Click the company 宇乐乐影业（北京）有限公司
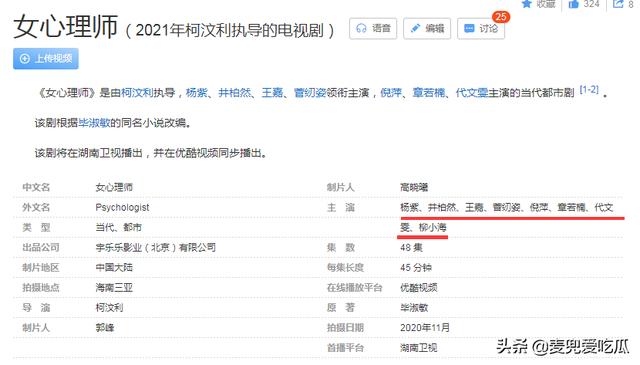 156,247
